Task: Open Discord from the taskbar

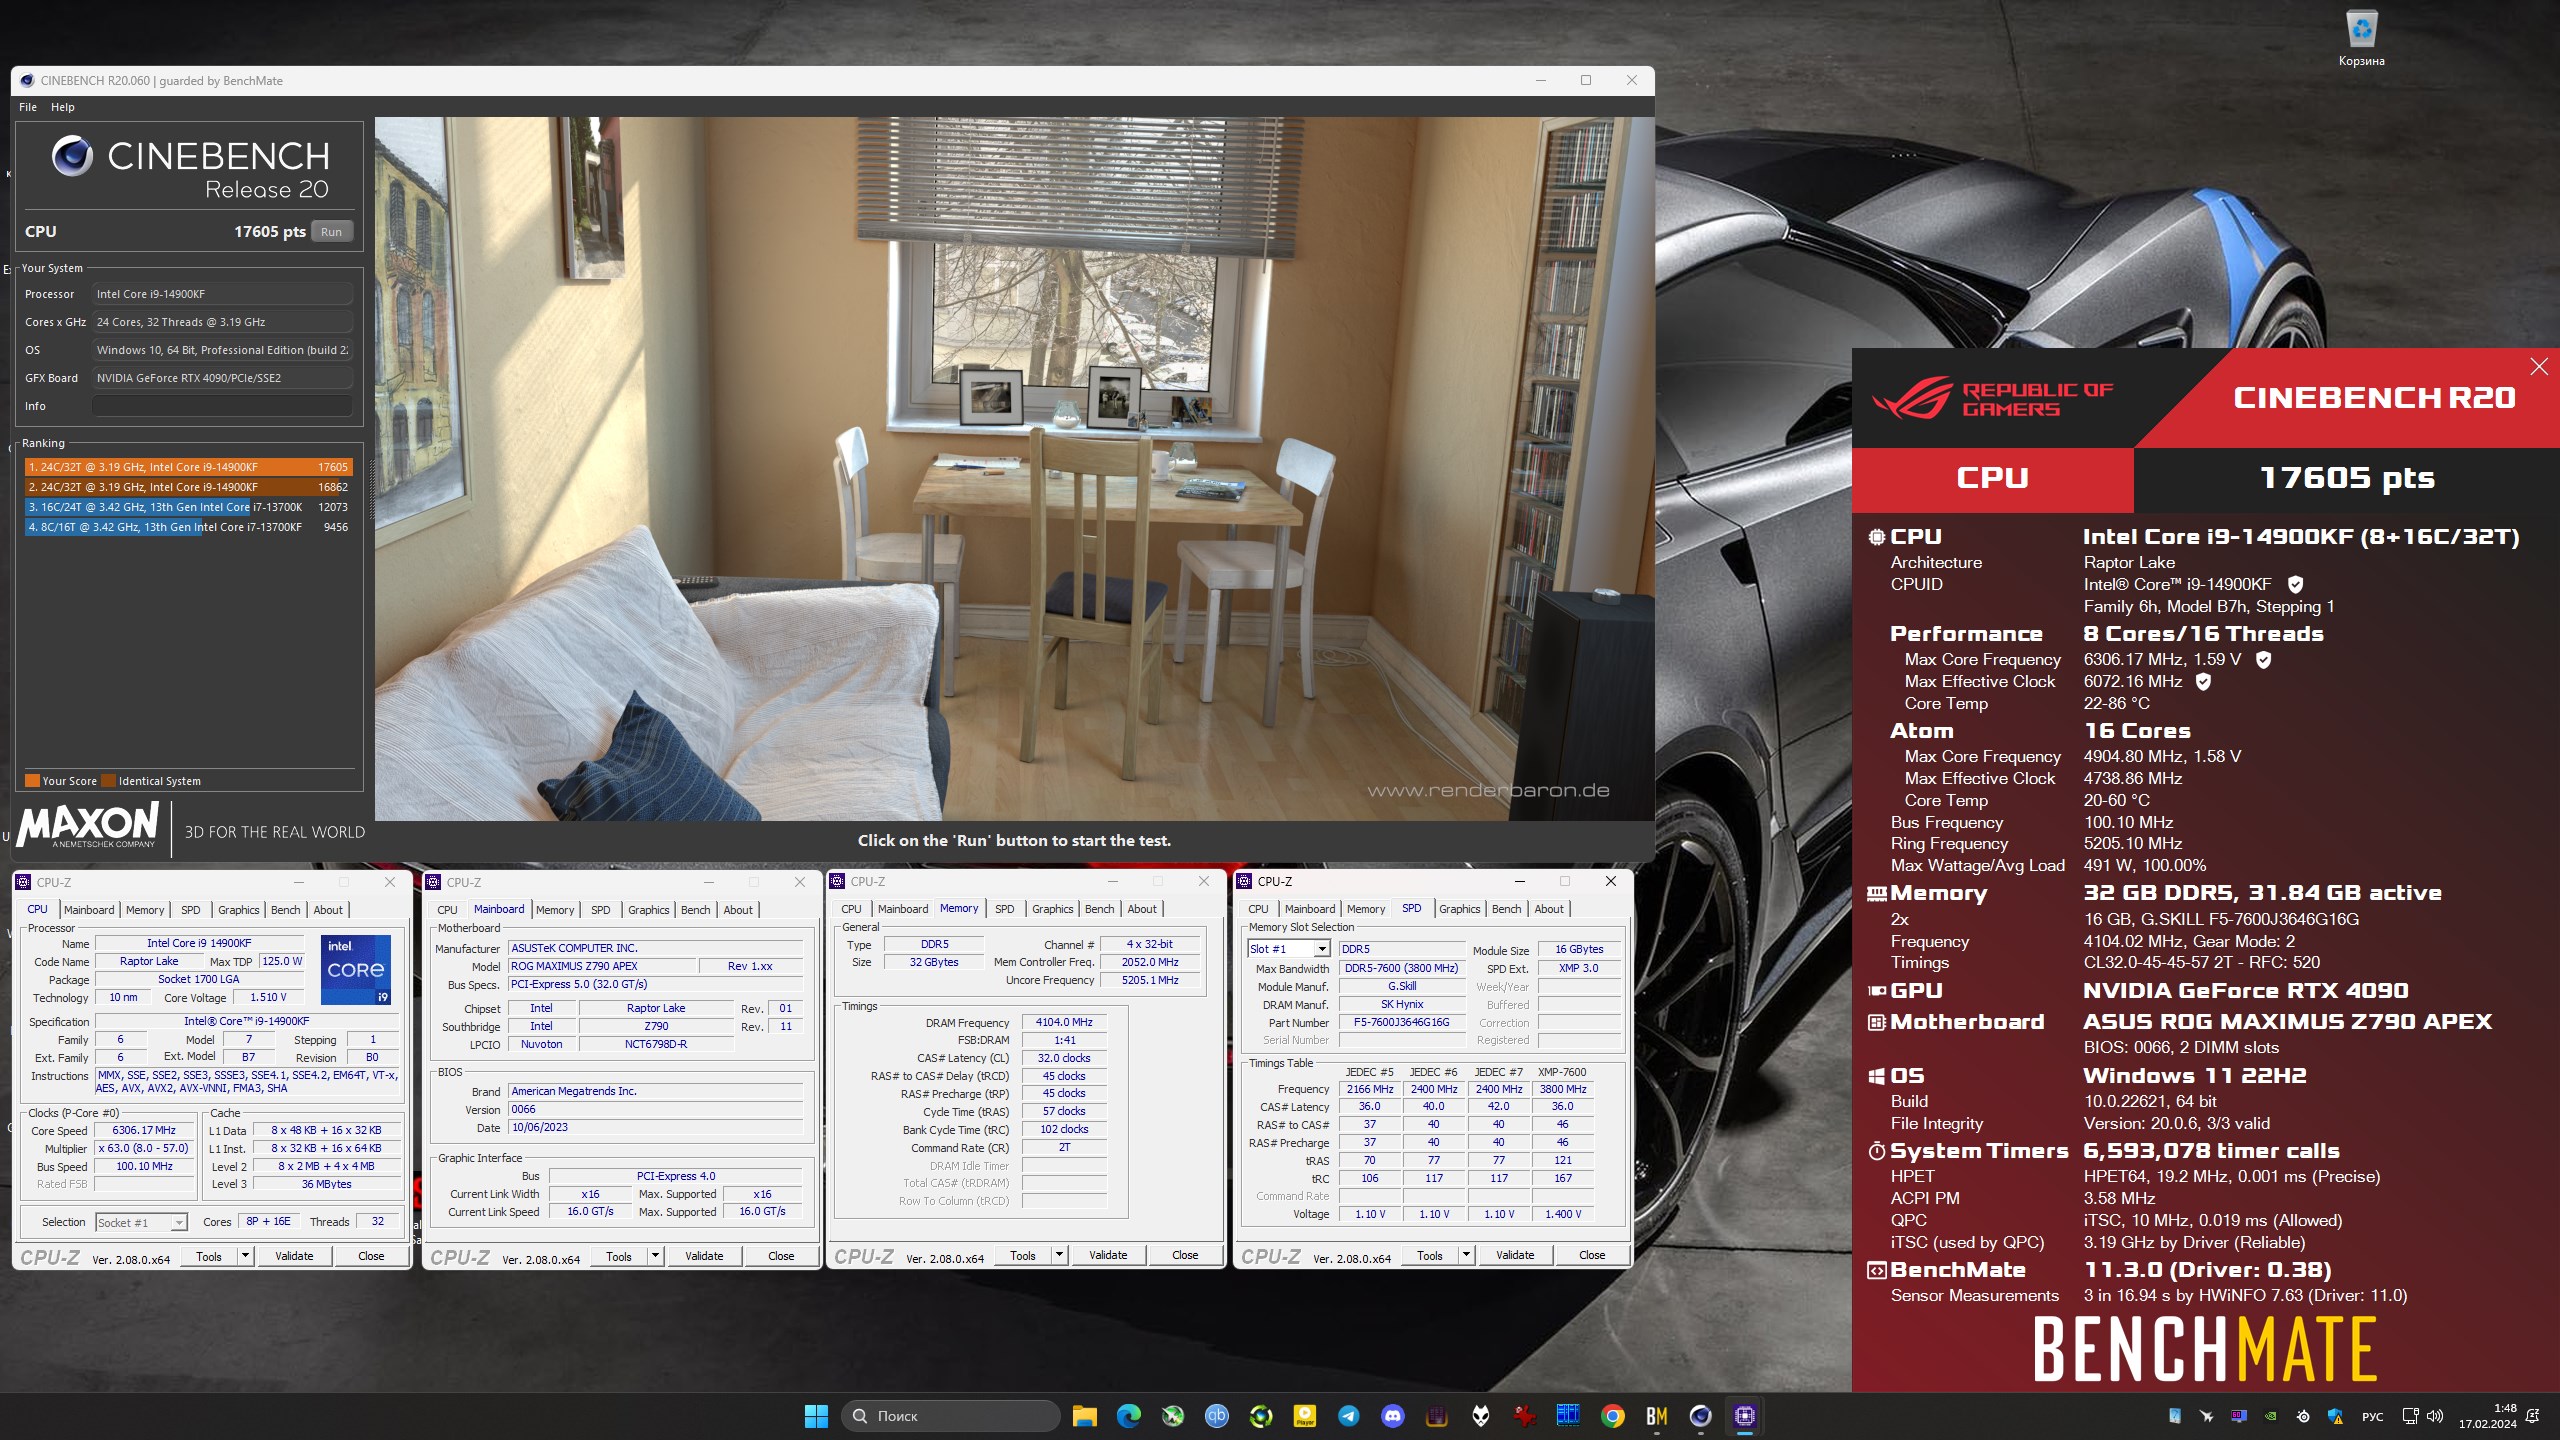Action: pos(1393,1416)
